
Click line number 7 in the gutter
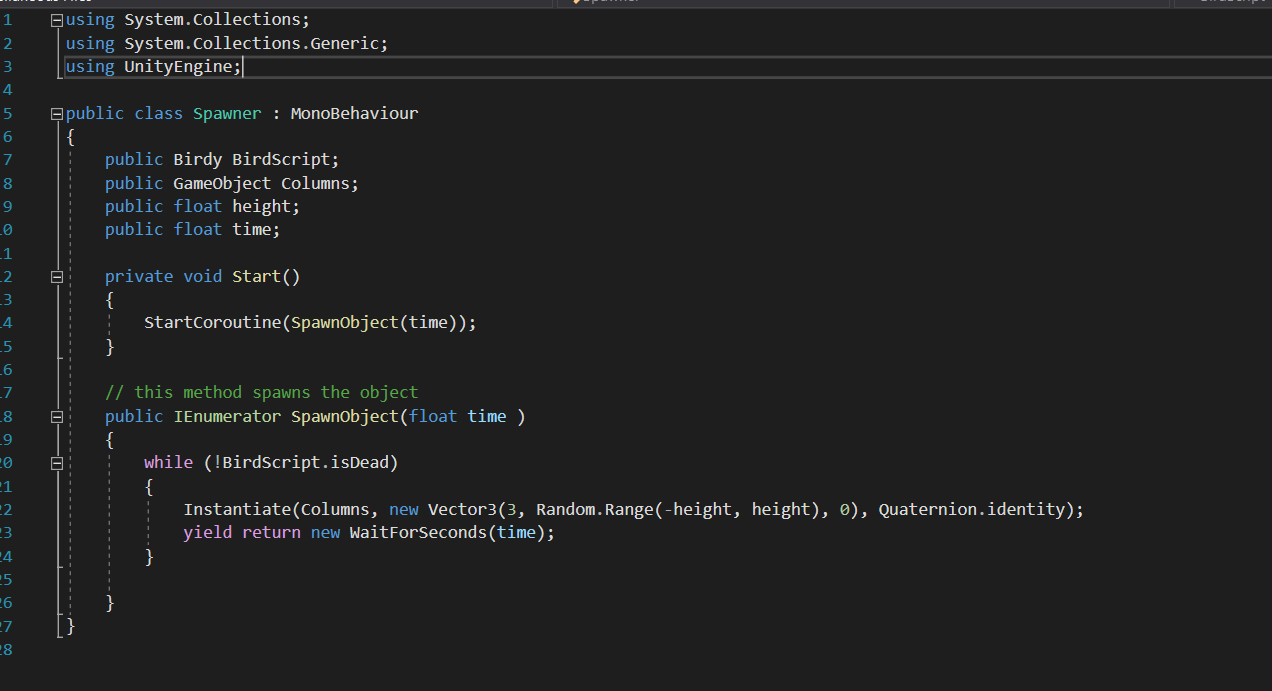click(x=8, y=159)
